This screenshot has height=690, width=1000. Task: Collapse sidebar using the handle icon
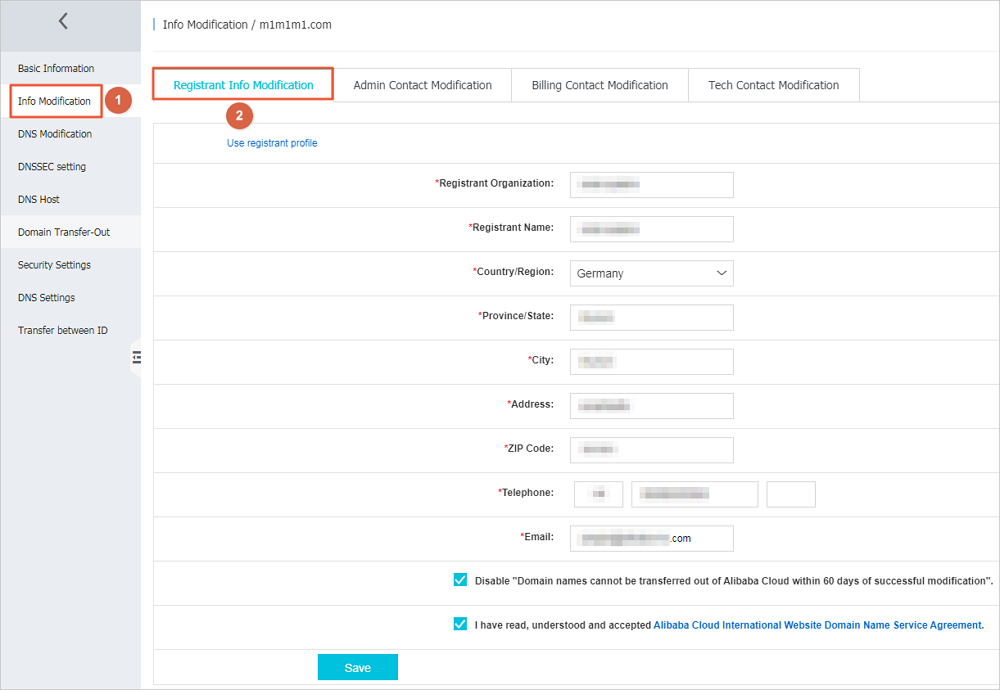click(x=136, y=357)
